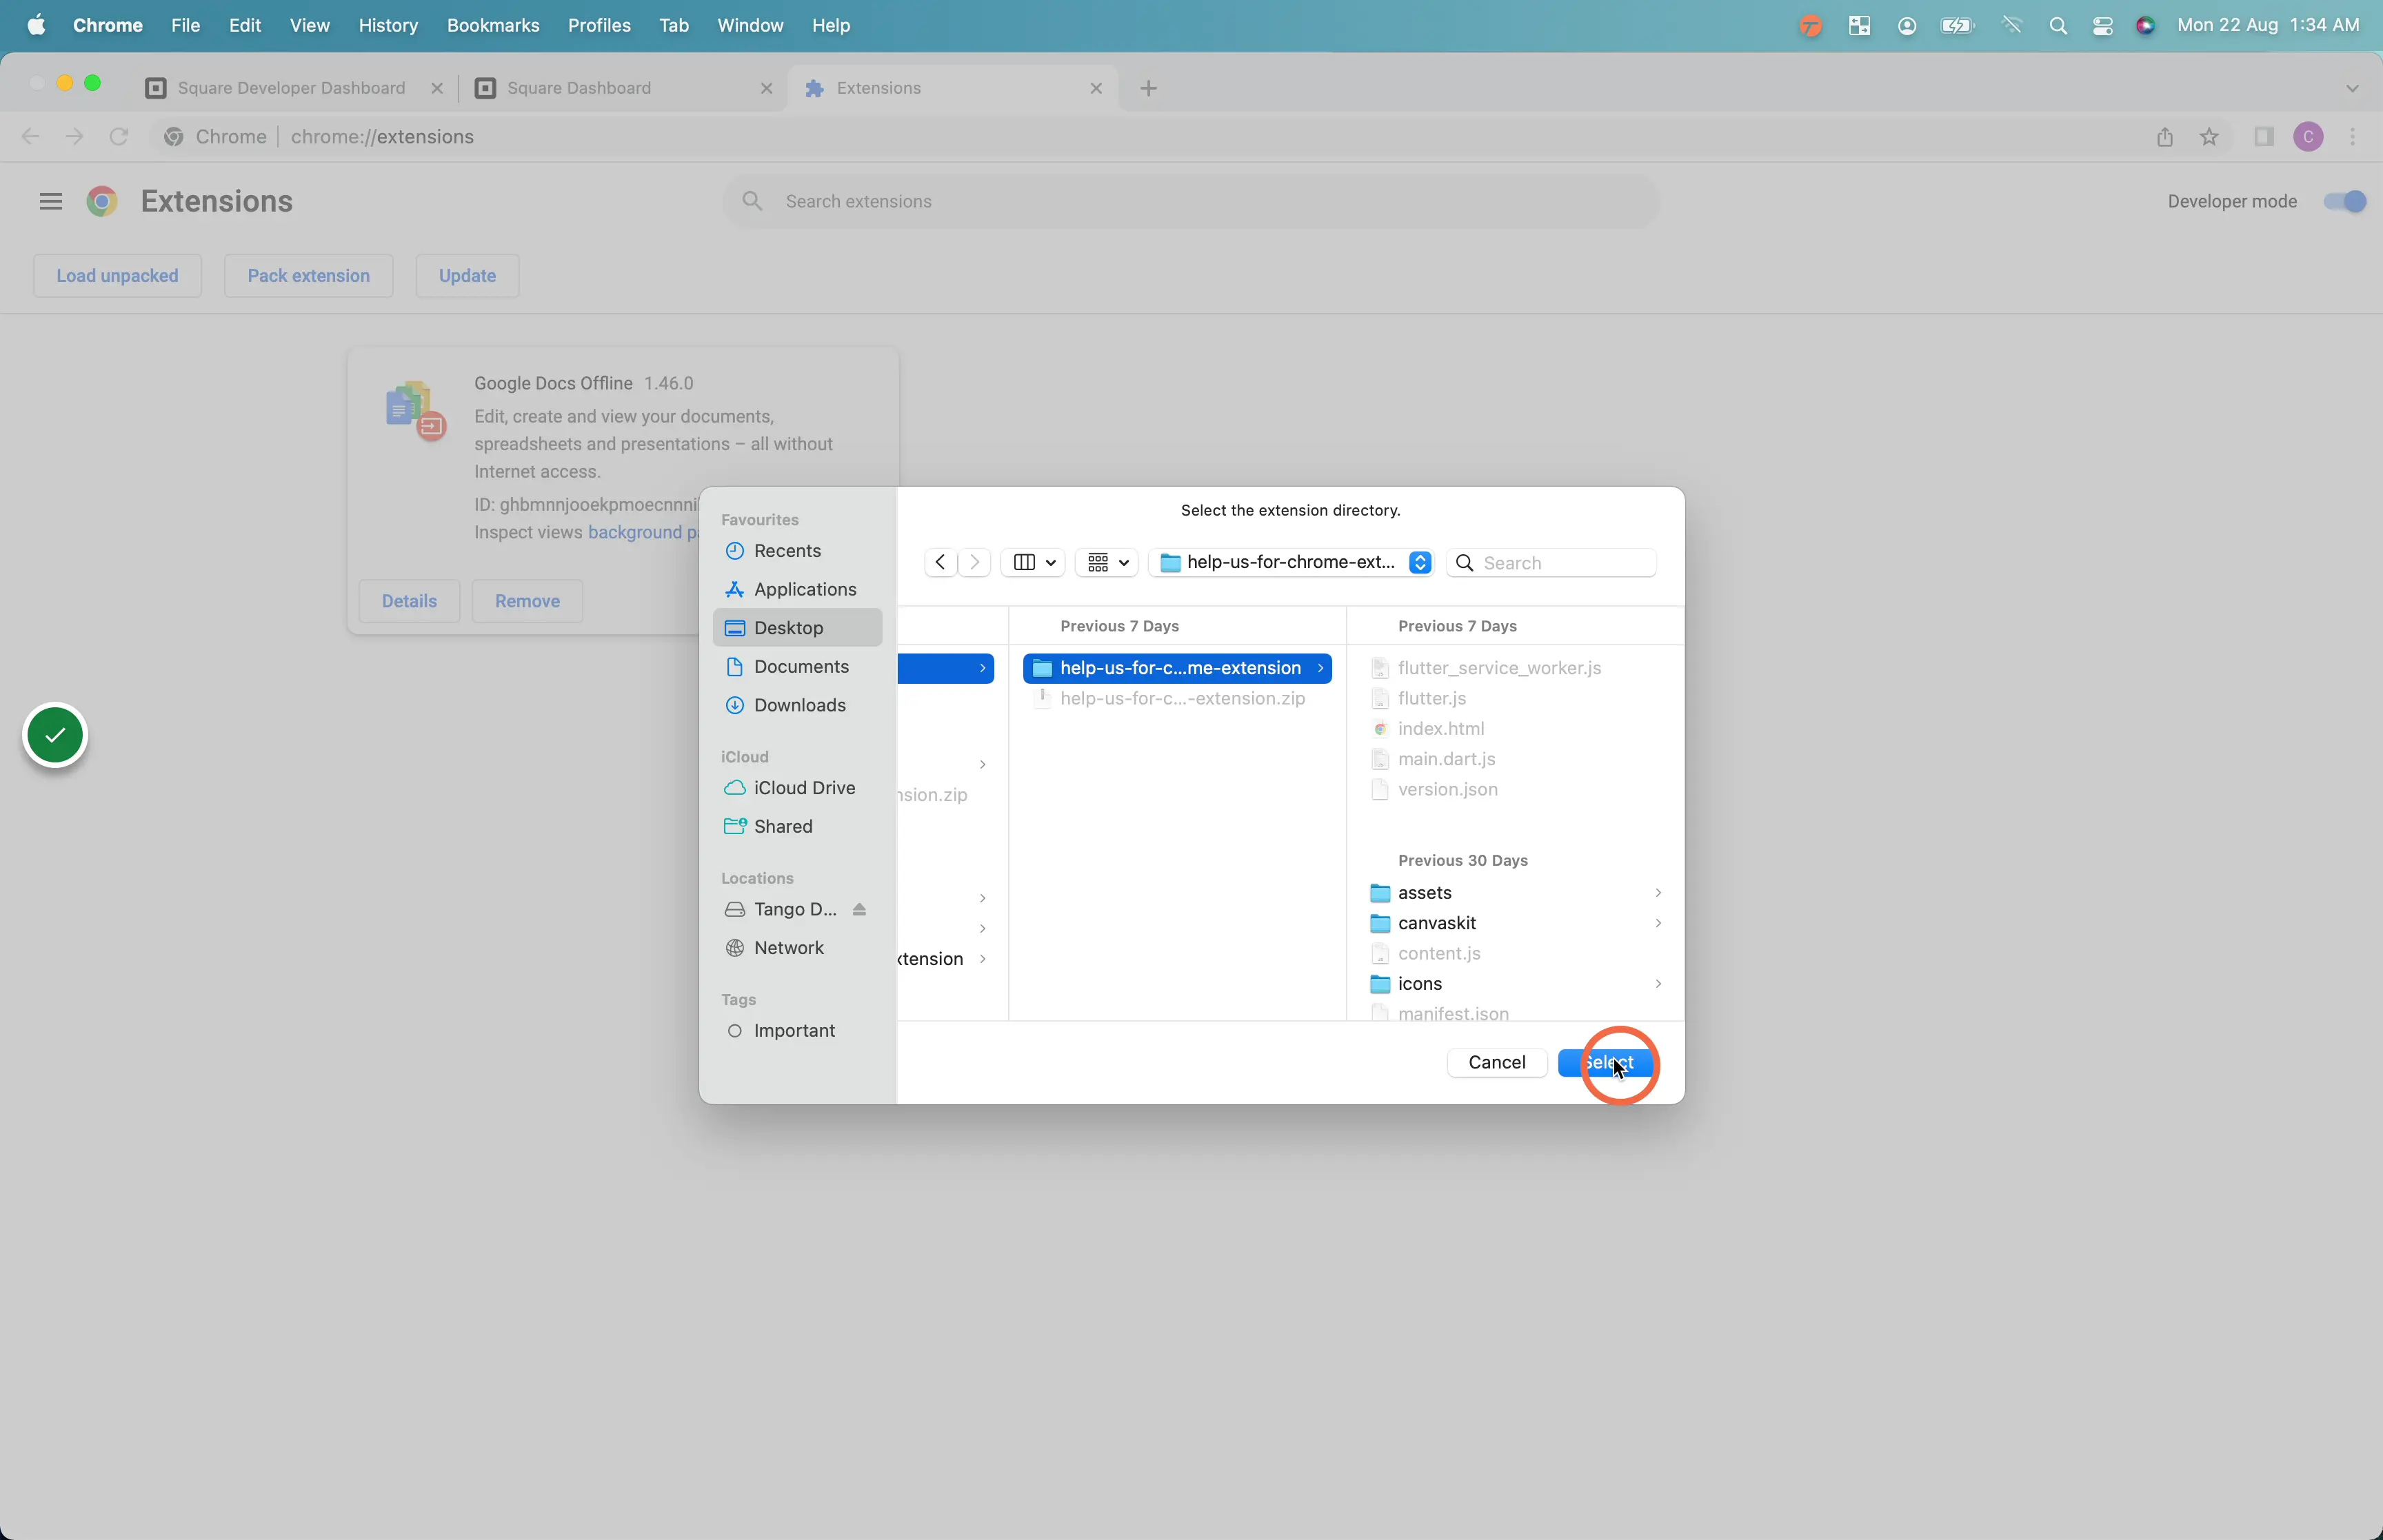The height and width of the screenshot is (1540, 2383).
Task: Eject the Tango D... volume
Action: point(859,909)
